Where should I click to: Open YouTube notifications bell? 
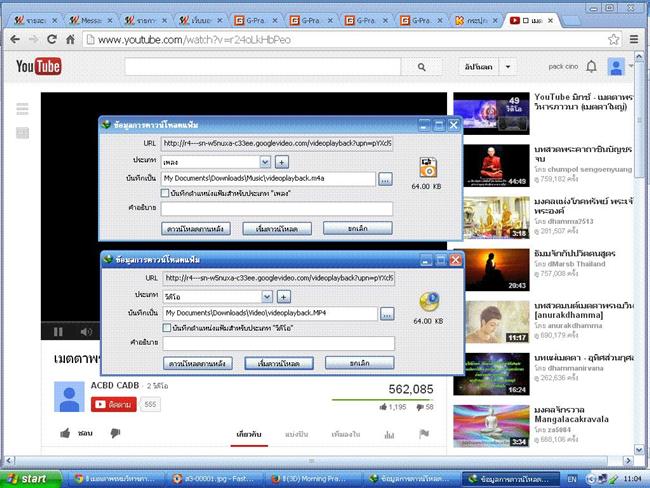[591, 66]
